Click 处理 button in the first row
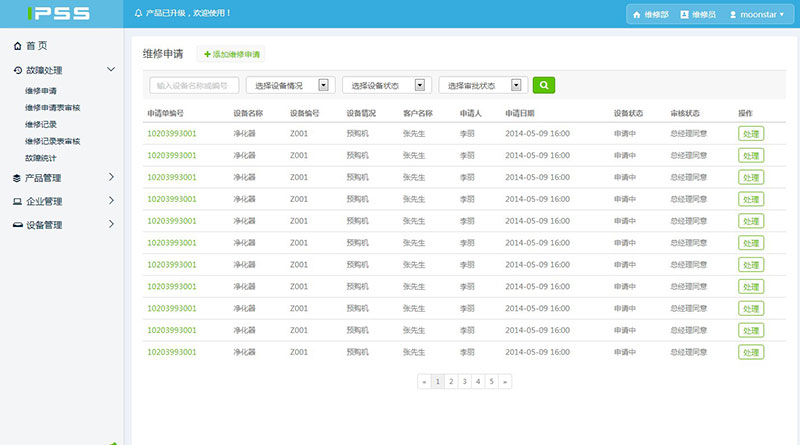Screen dimensions: 800x445 (750, 133)
